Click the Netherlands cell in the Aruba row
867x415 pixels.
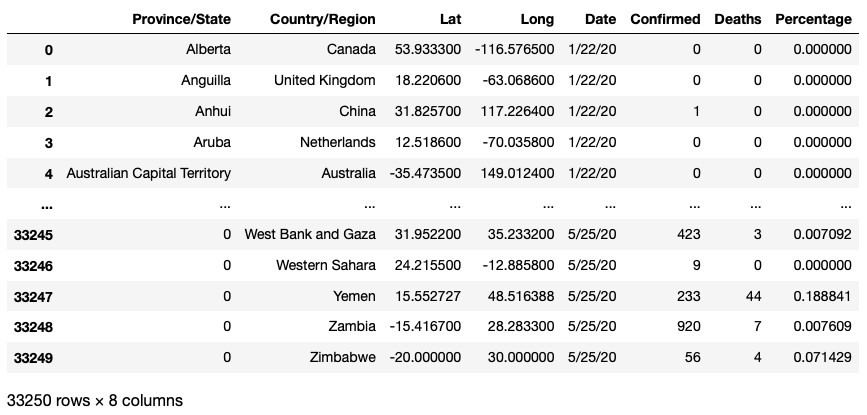coord(338,142)
